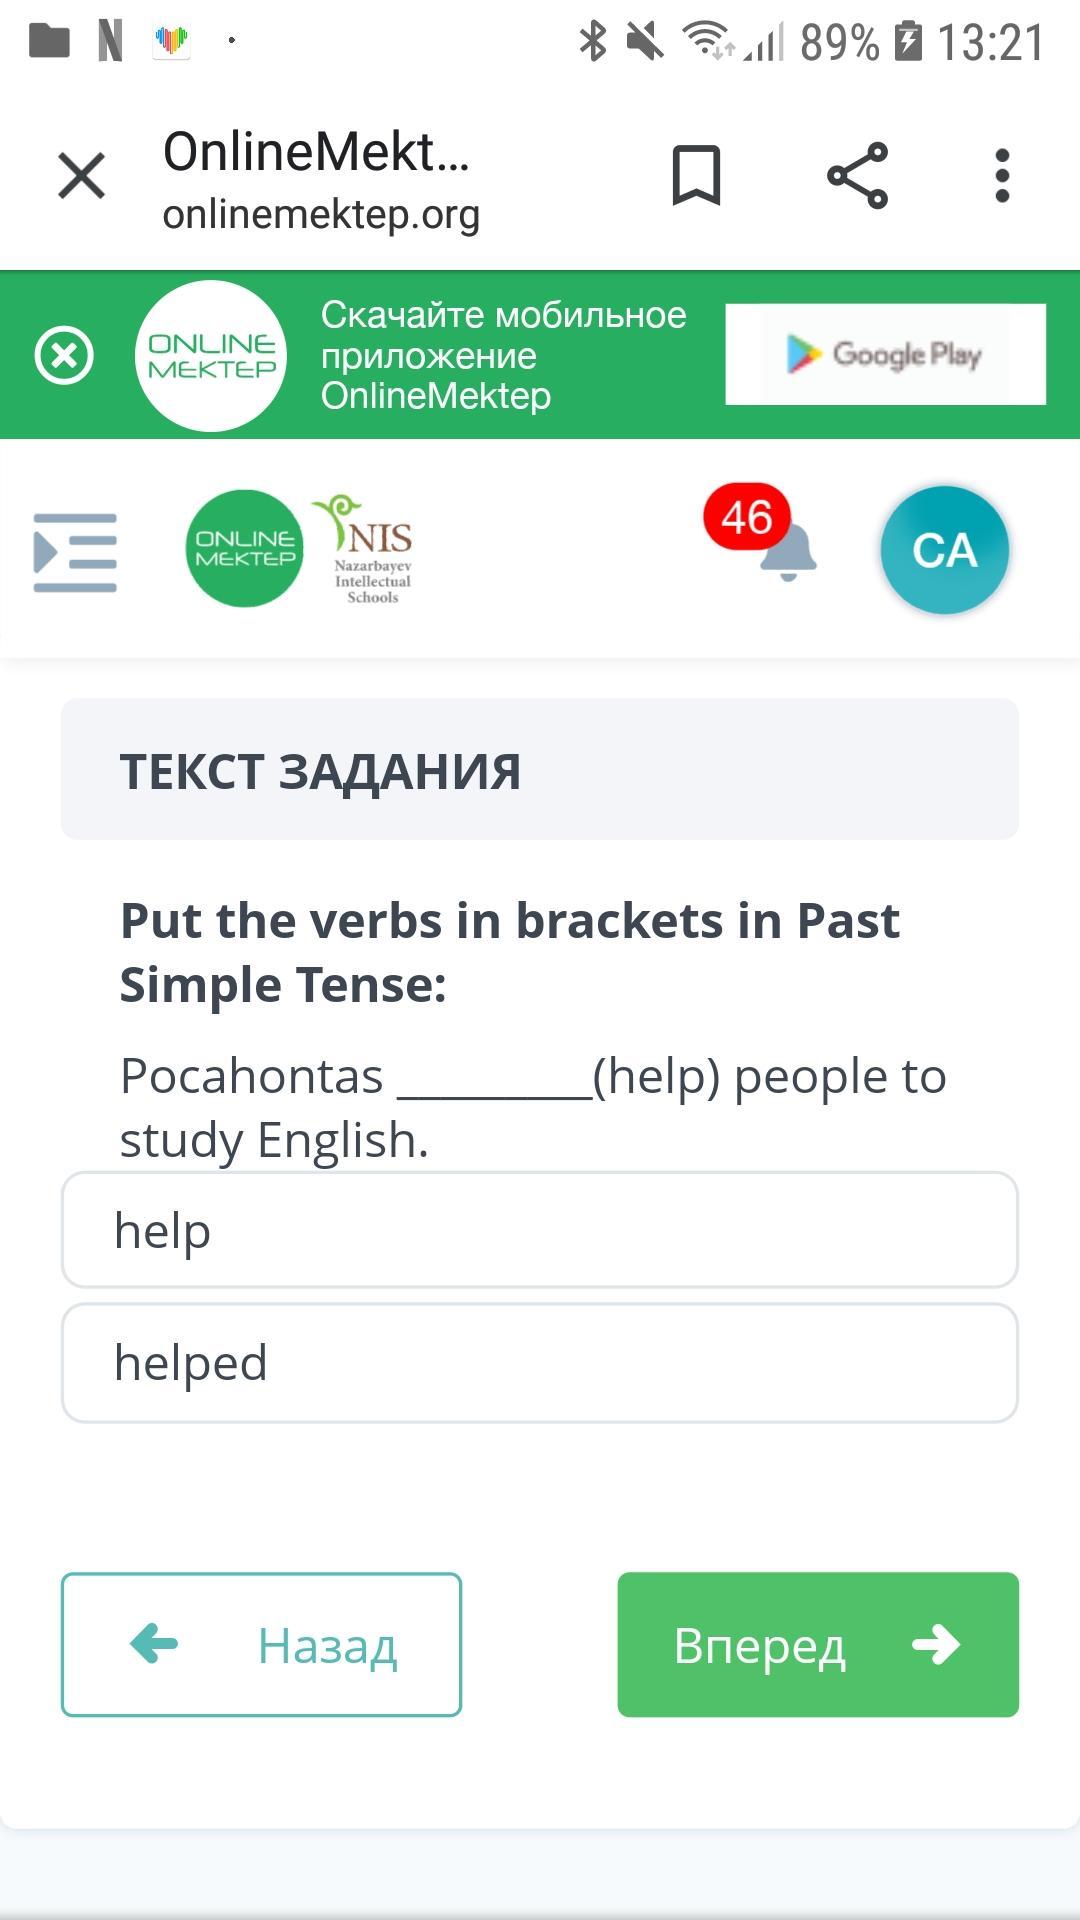This screenshot has height=1920, width=1080.
Task: Select the answer option "help"
Action: (x=540, y=1230)
